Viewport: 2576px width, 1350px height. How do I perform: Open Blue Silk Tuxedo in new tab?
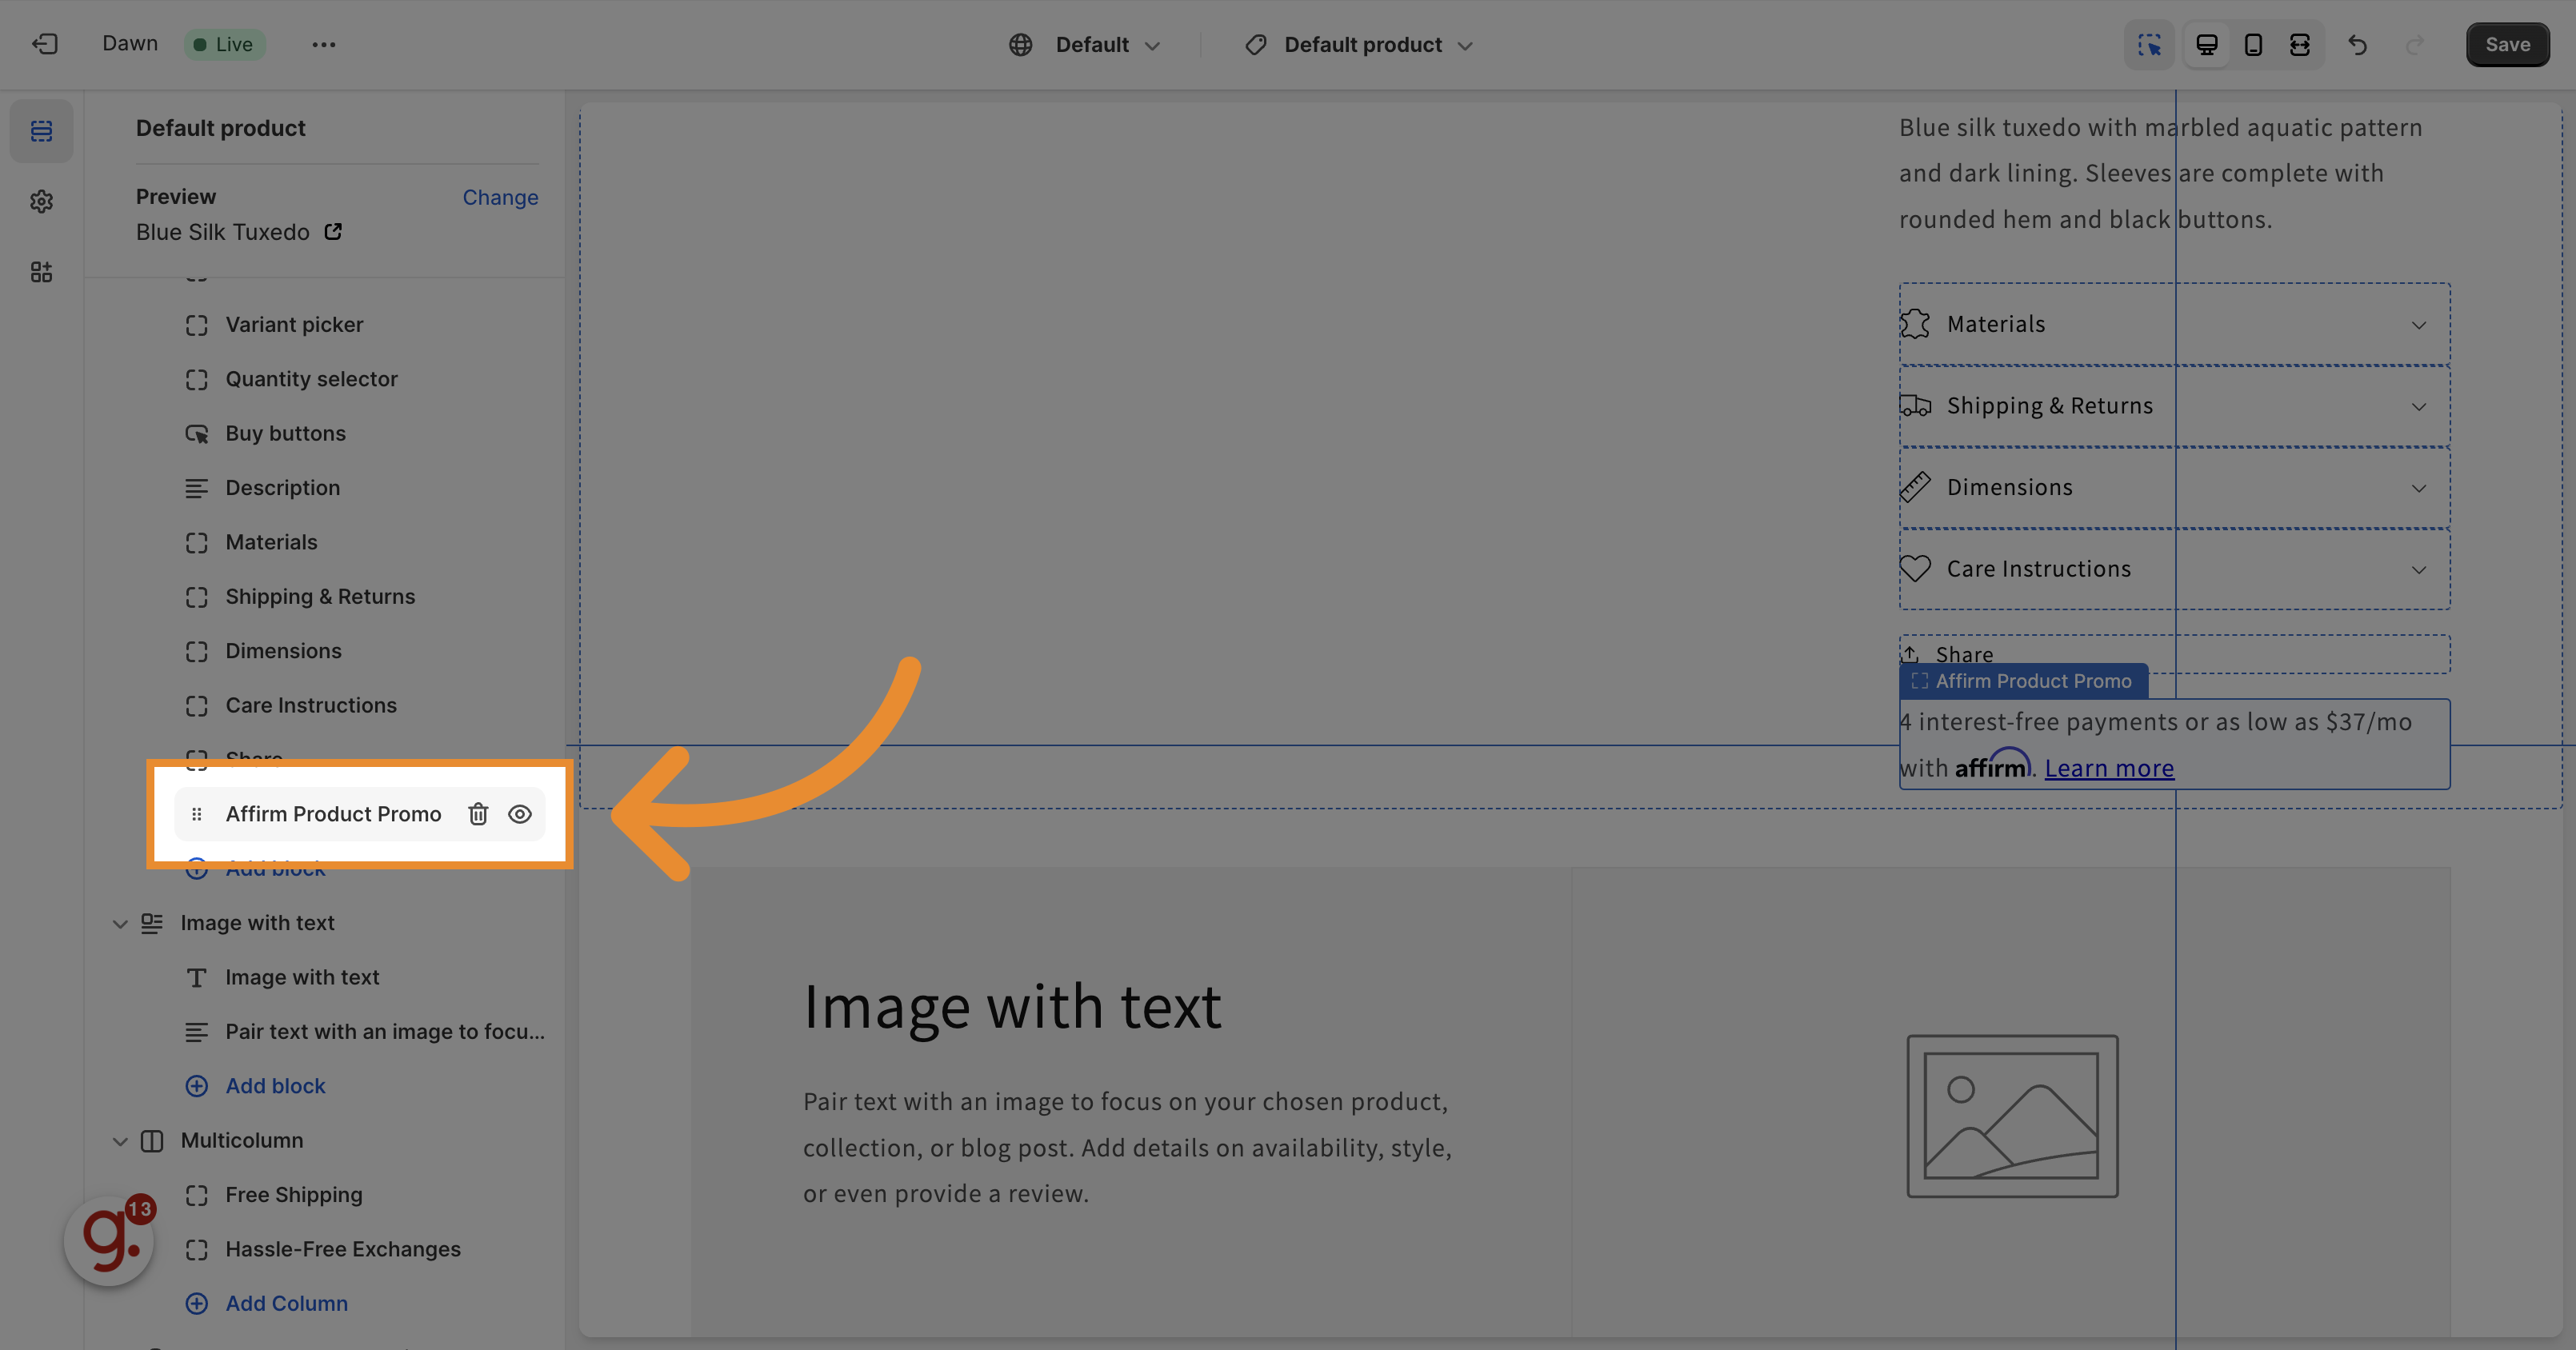(333, 231)
